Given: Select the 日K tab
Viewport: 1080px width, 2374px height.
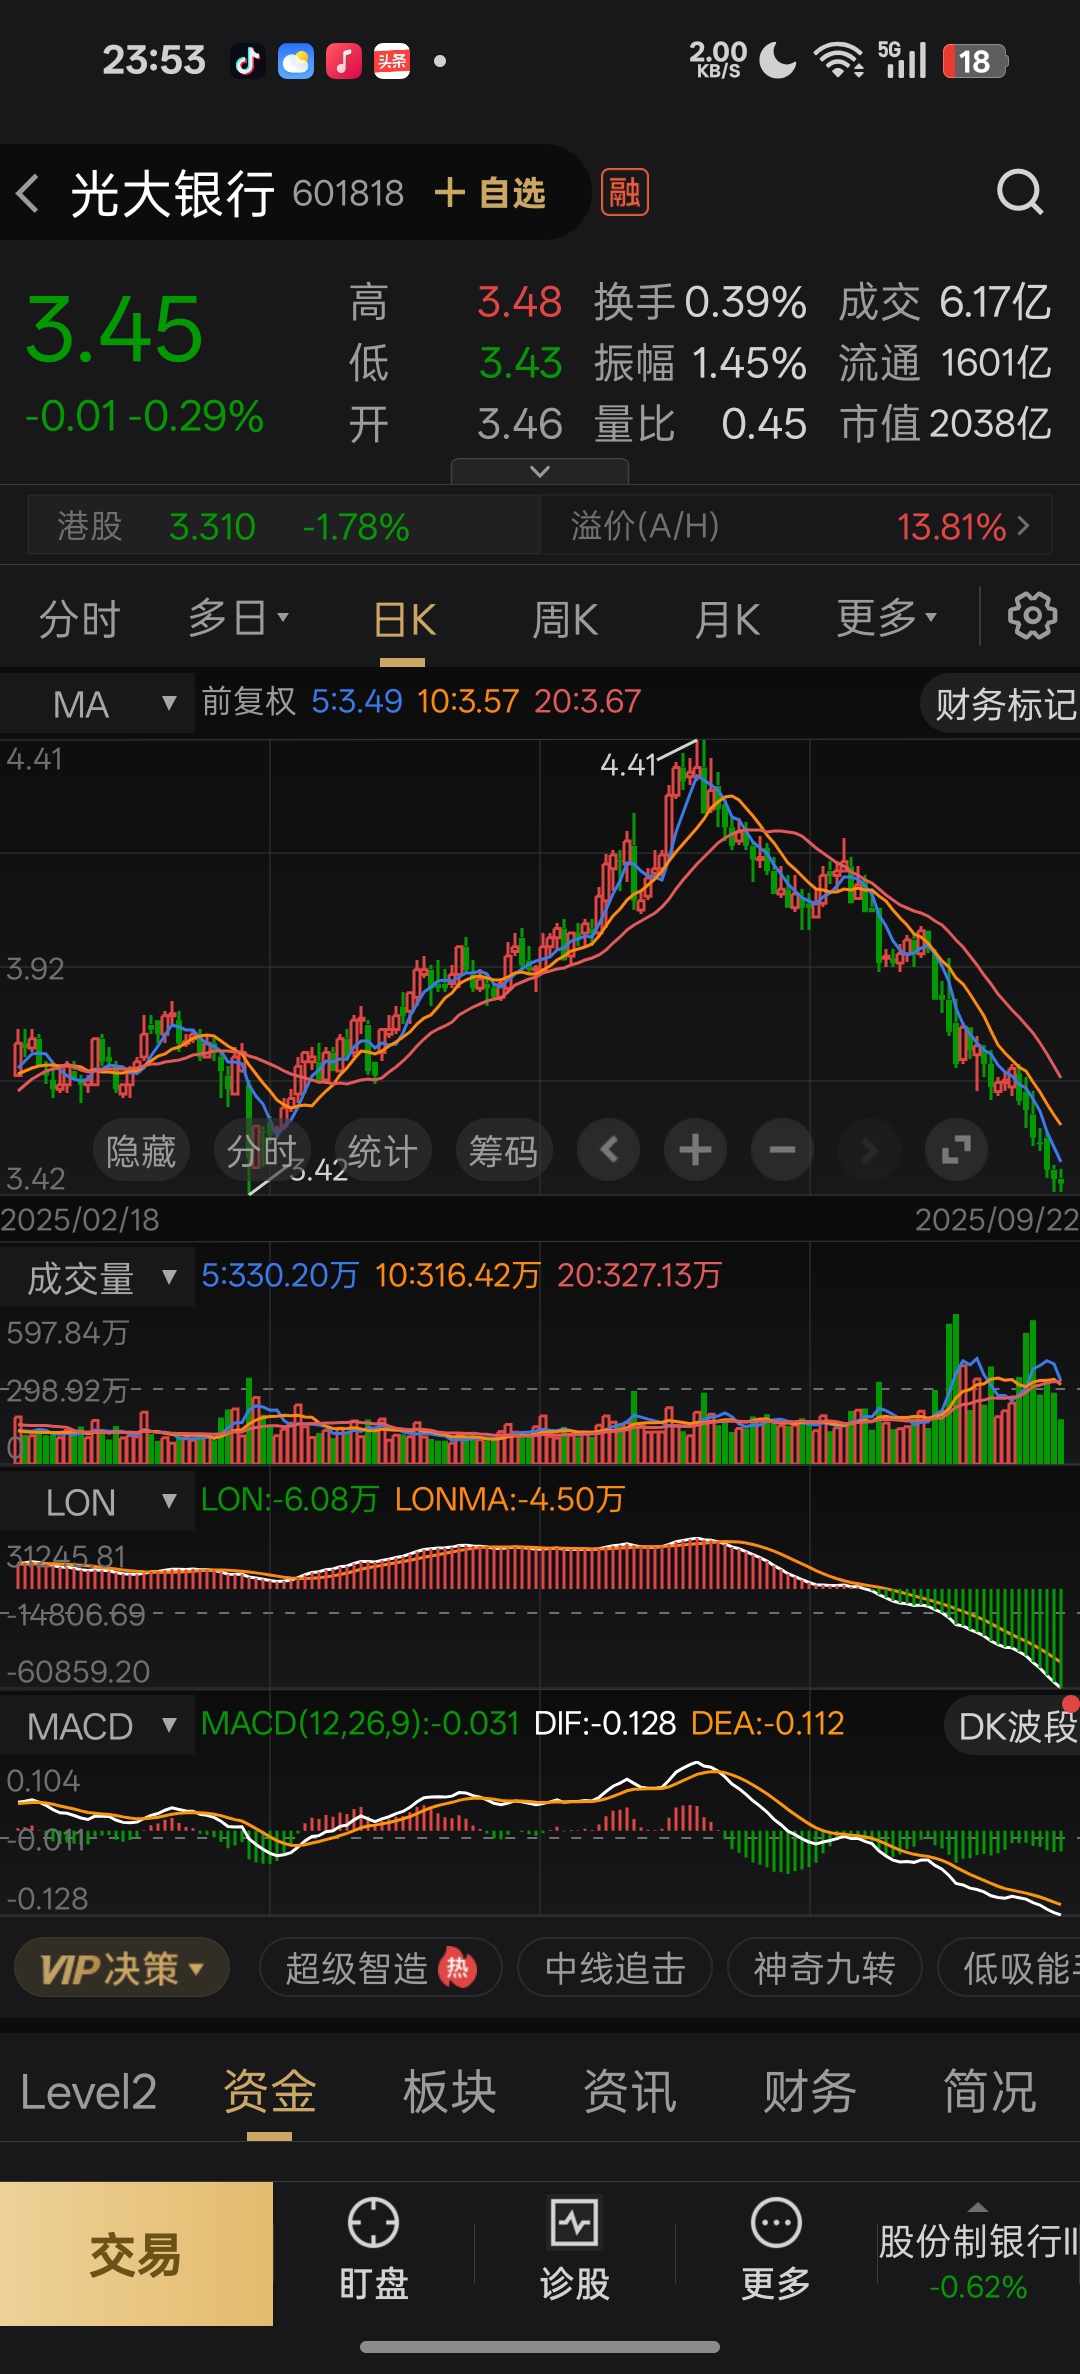Looking at the screenshot, I should (x=404, y=620).
